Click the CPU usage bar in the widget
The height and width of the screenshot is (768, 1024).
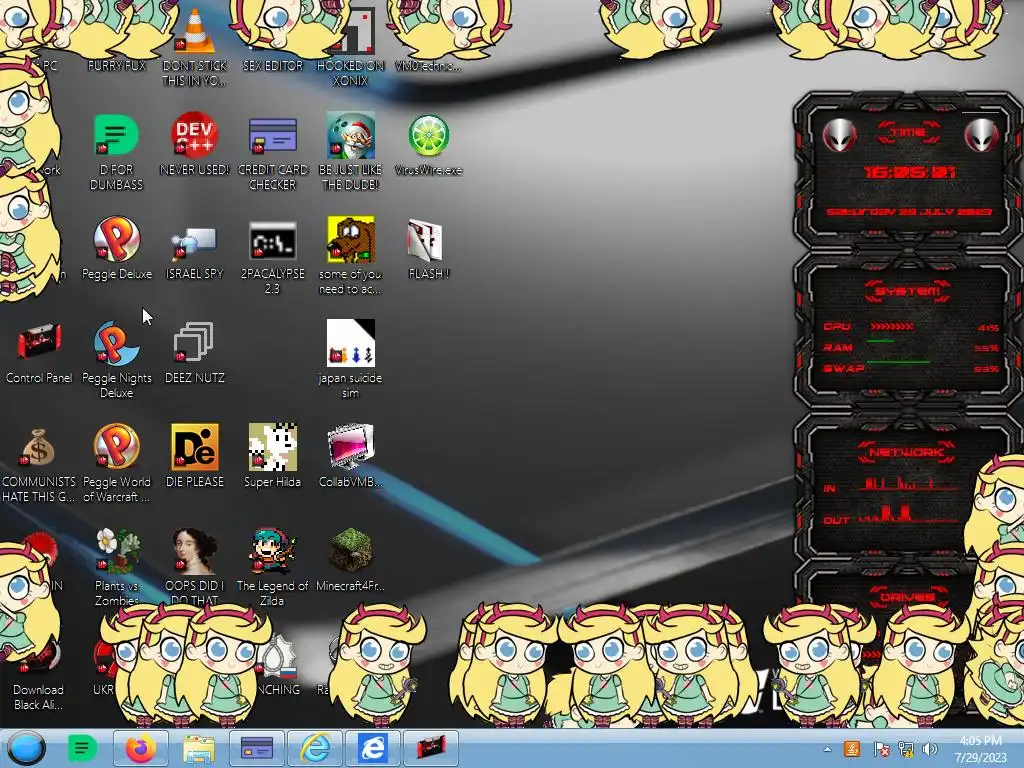coord(891,326)
